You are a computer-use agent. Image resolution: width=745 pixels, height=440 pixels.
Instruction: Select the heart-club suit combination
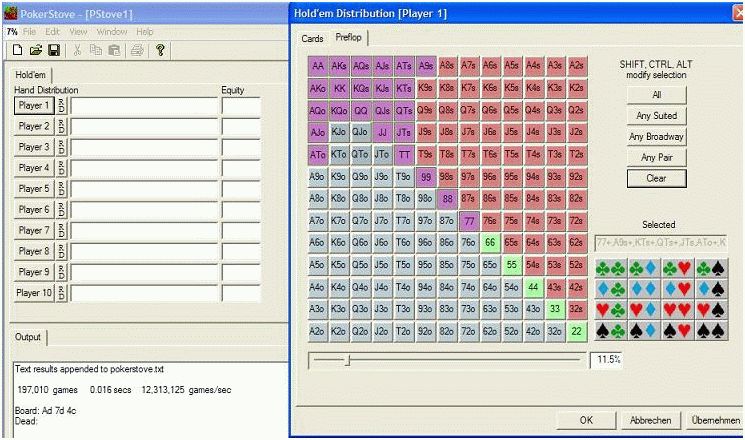click(611, 310)
